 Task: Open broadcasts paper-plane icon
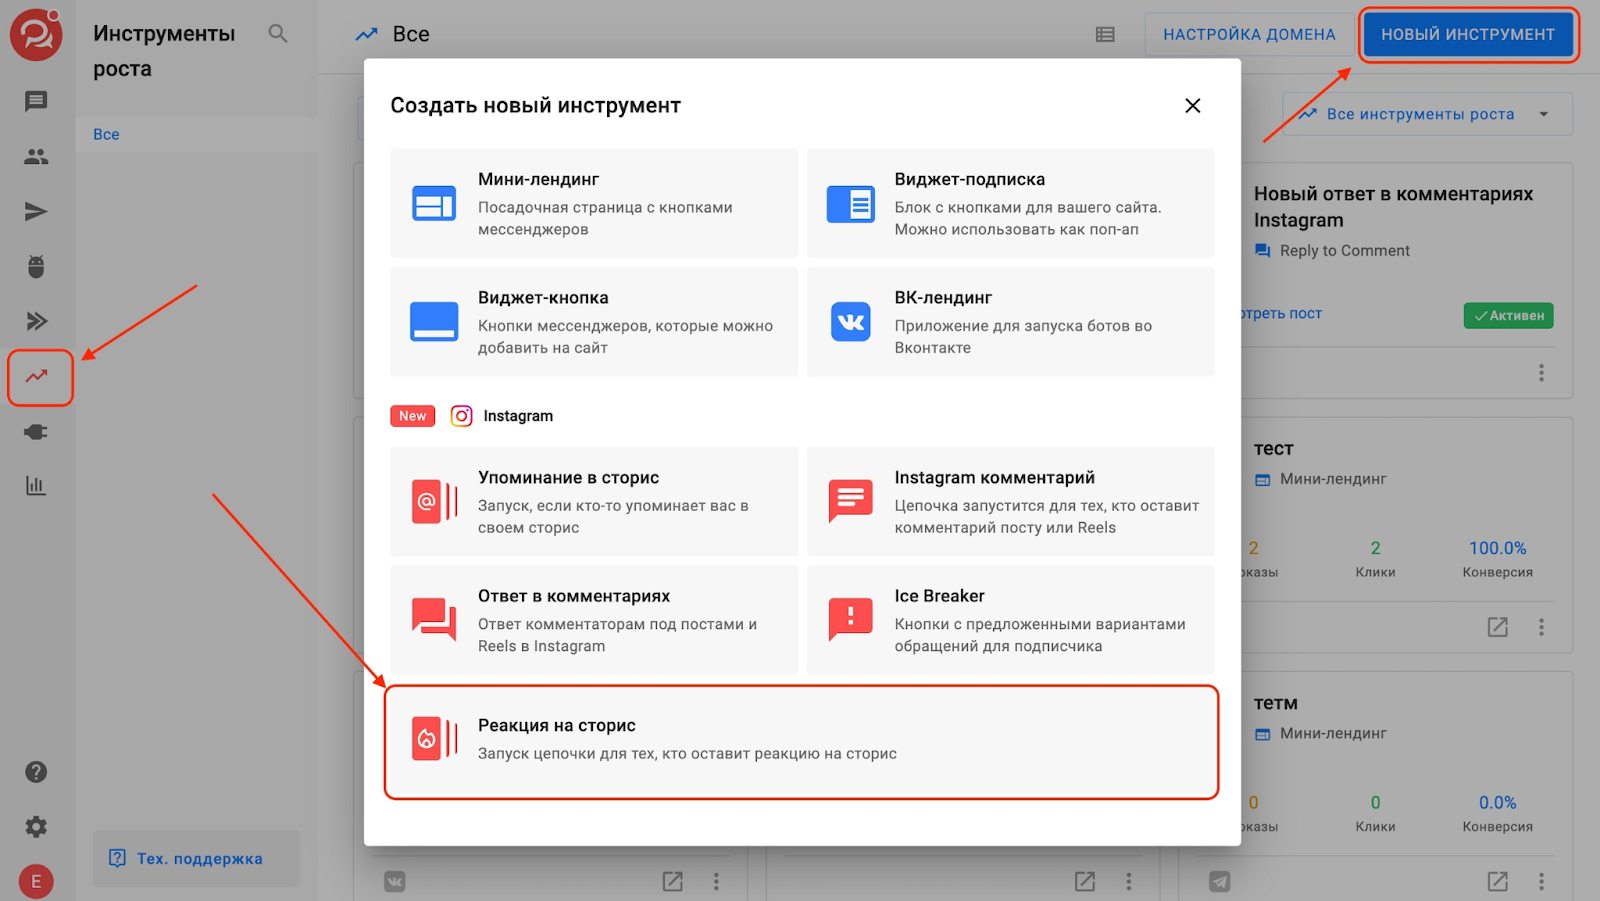click(36, 211)
